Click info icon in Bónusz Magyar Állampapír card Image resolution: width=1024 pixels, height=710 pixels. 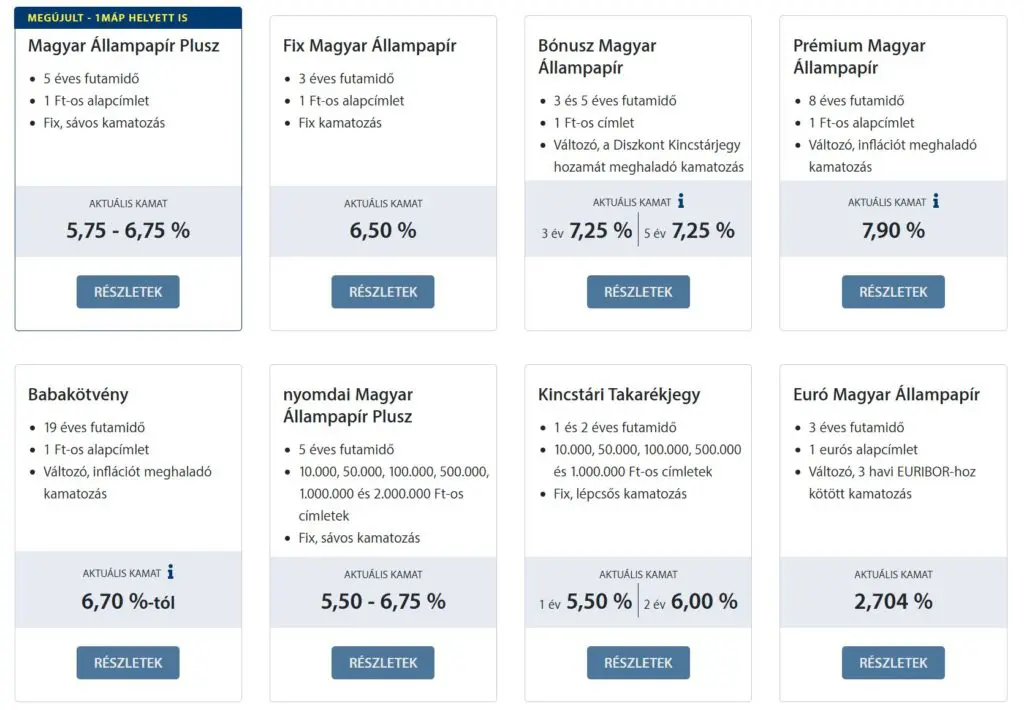681,201
